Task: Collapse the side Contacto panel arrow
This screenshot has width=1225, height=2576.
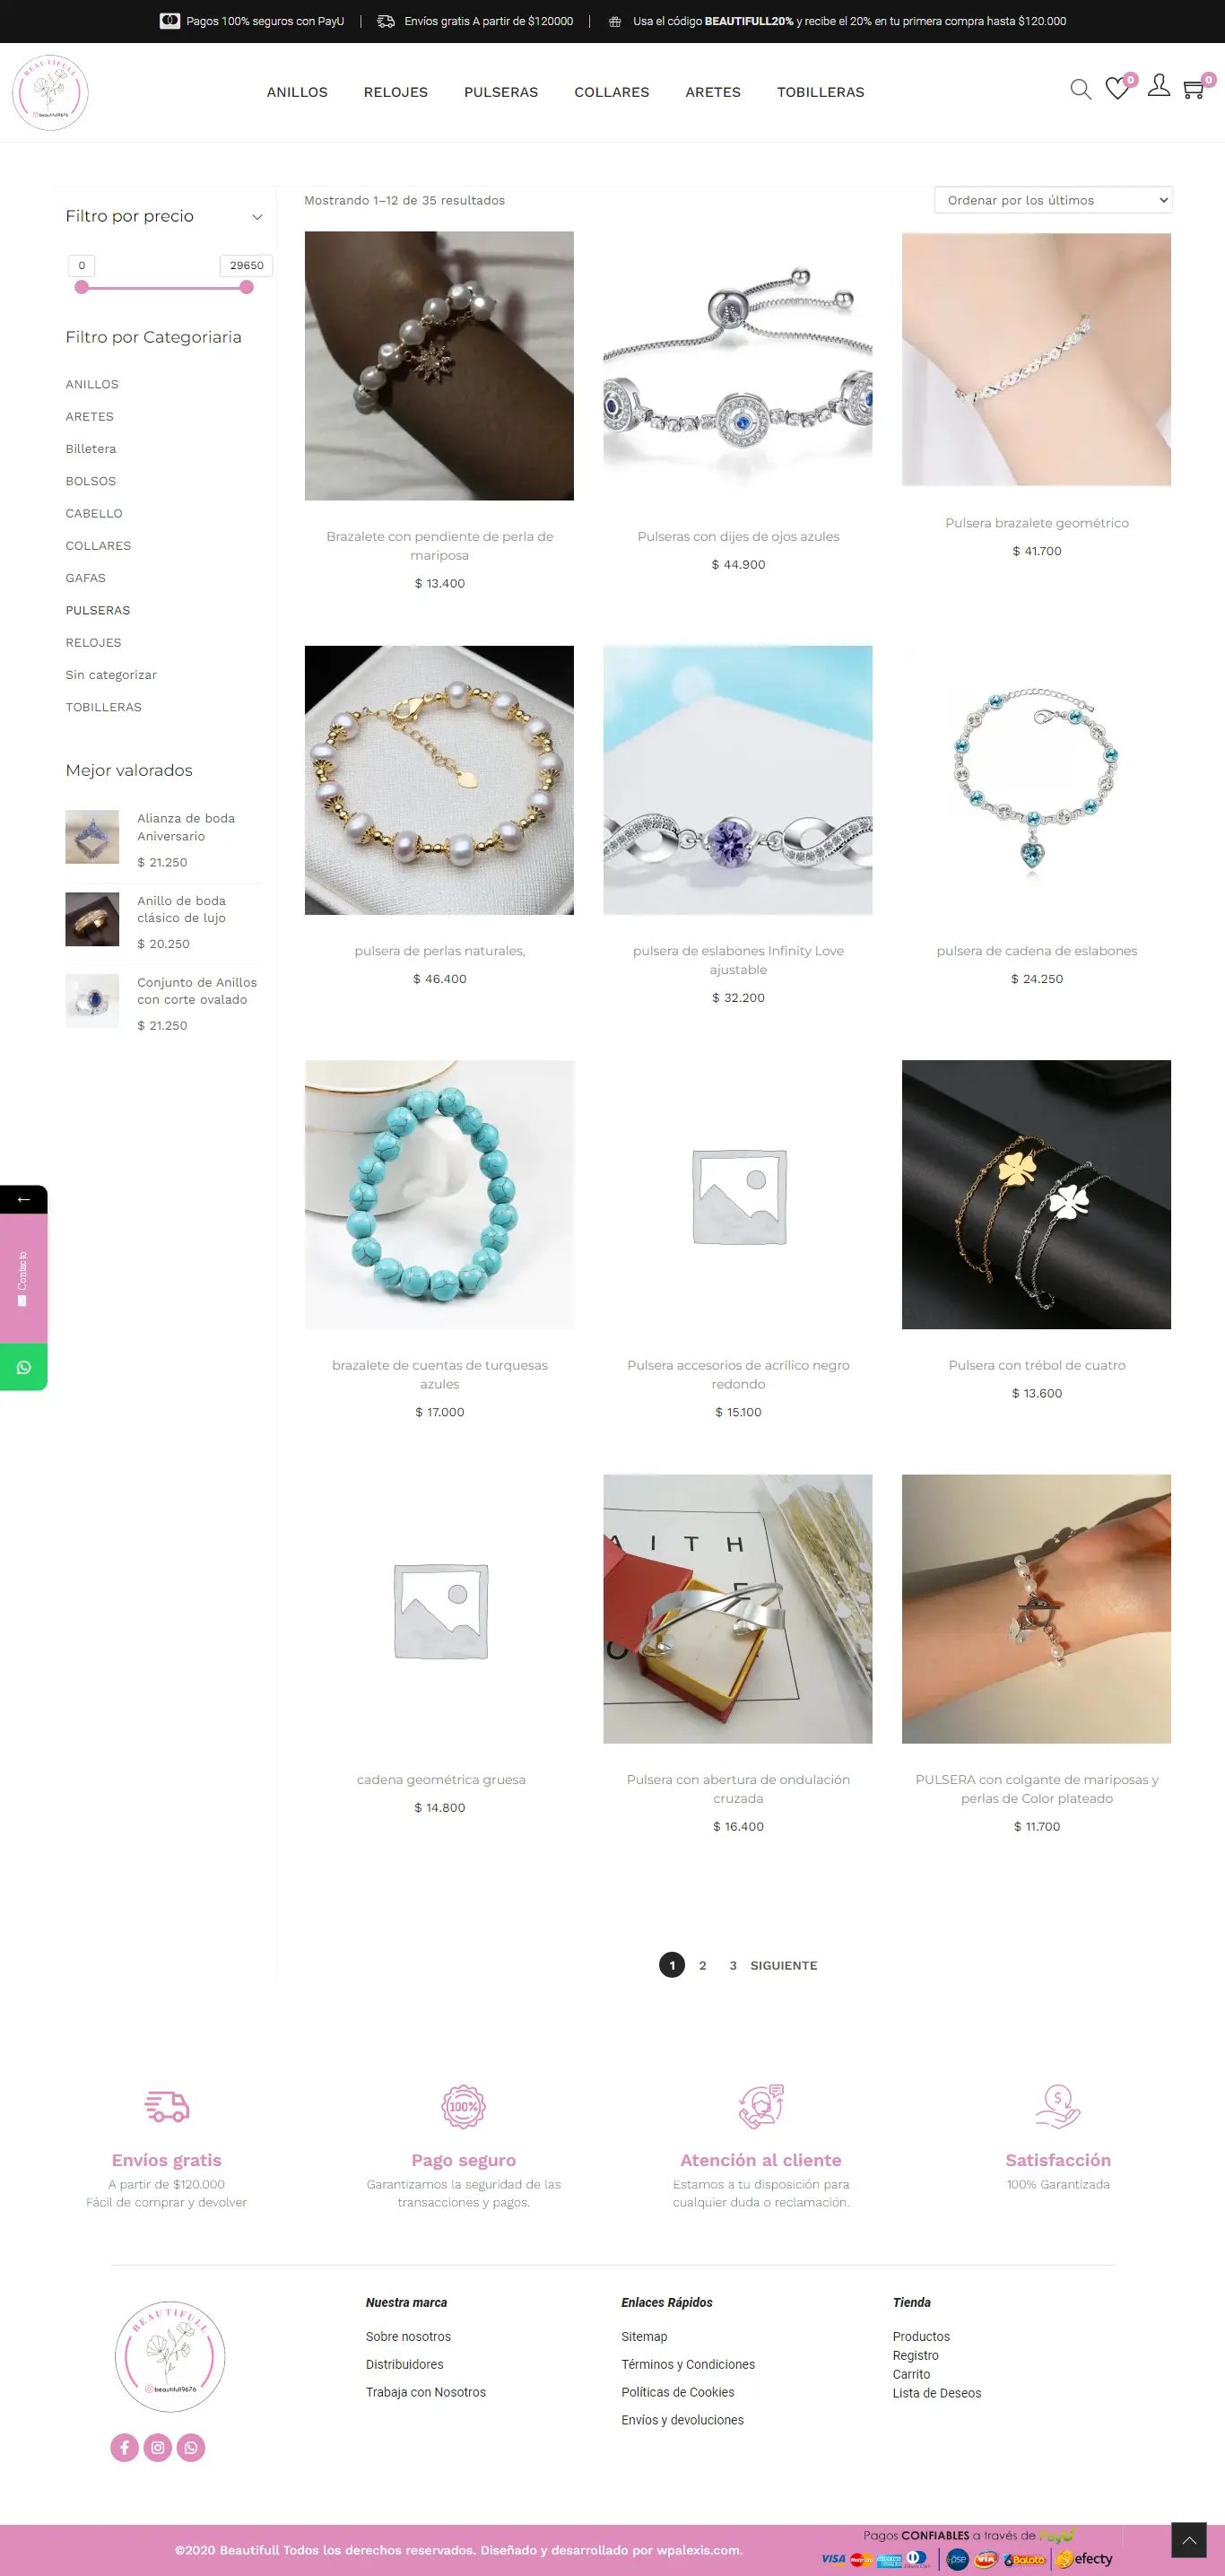Action: coord(24,1199)
